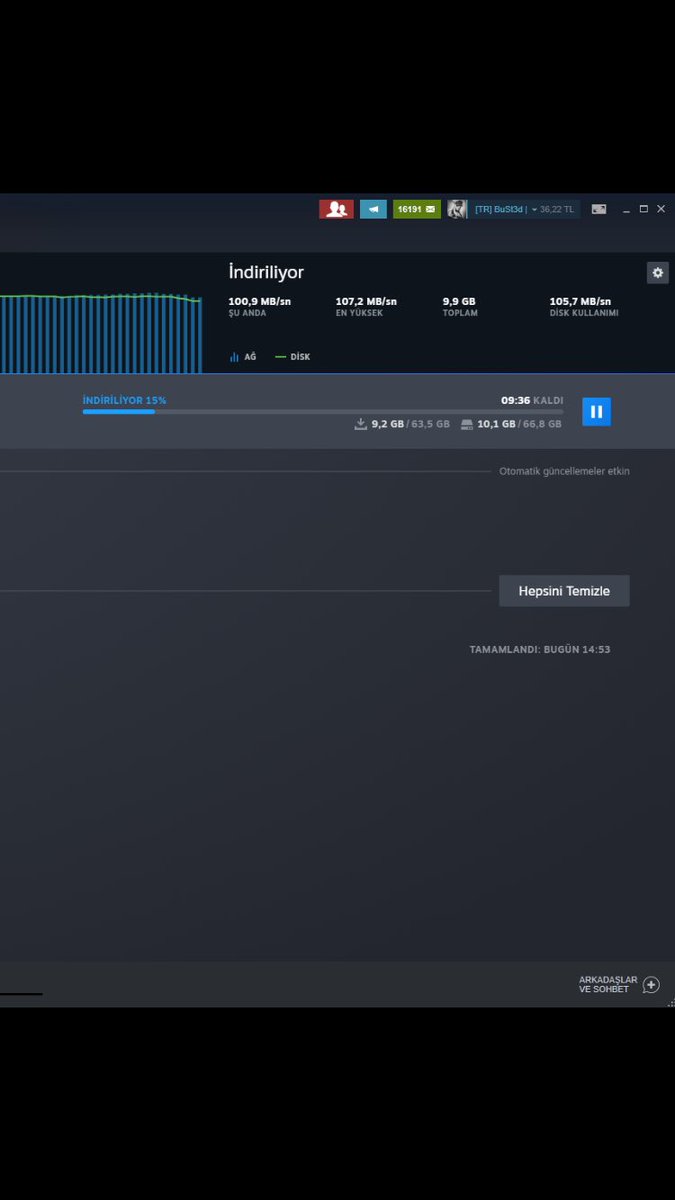Click the İNDİRİLİYOR 15% status label
The width and height of the screenshot is (675, 1200).
coord(125,400)
